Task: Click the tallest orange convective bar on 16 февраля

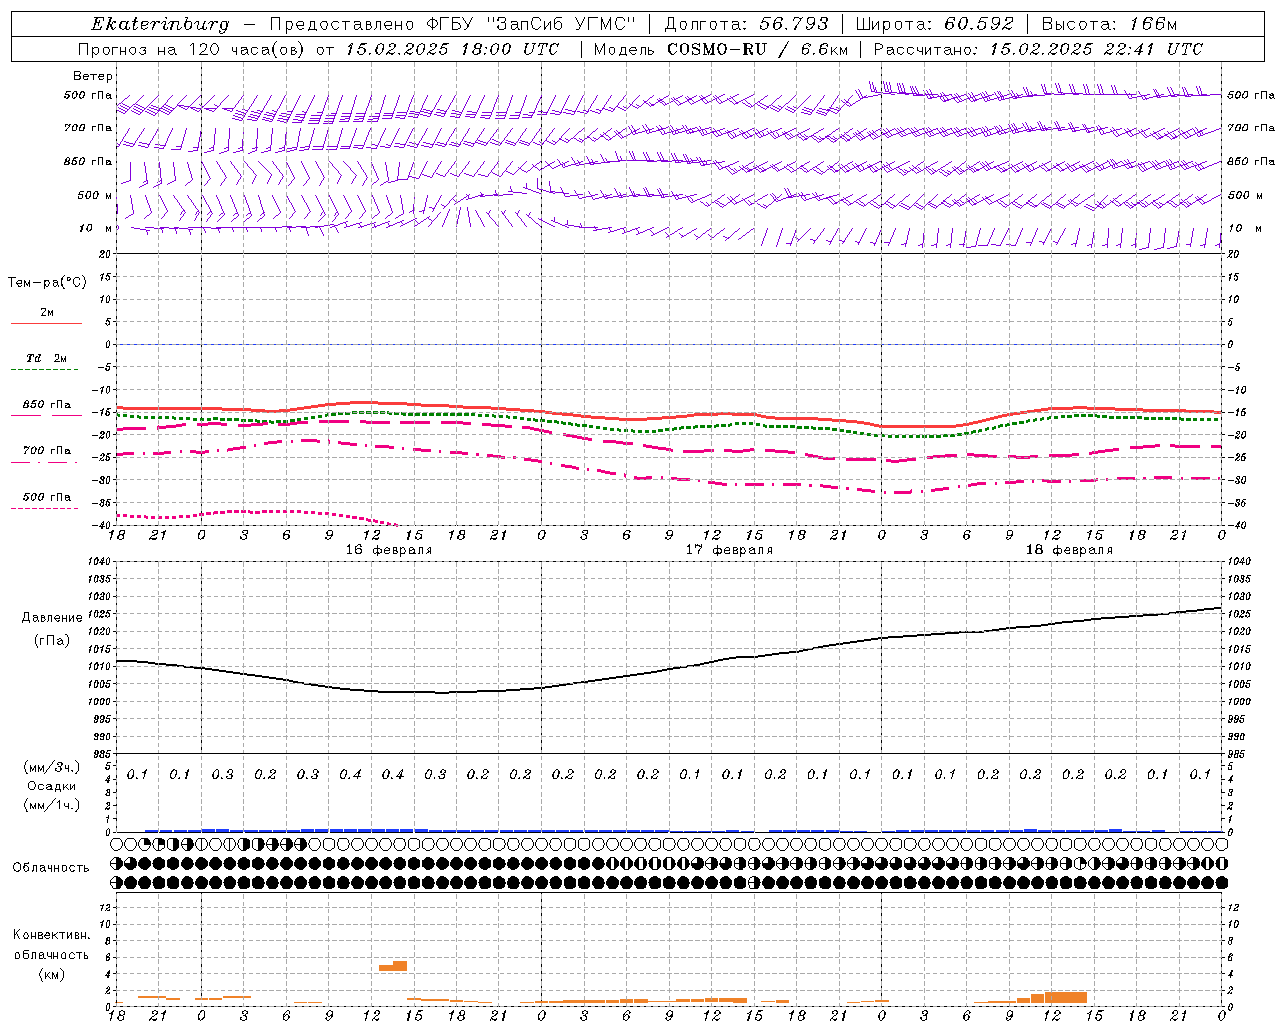Action: (x=400, y=965)
